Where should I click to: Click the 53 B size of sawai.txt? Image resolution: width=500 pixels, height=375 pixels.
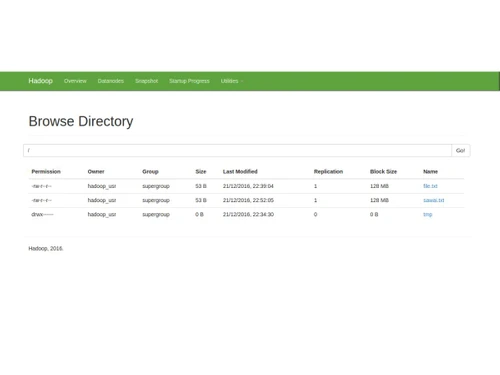pyautogui.click(x=201, y=200)
